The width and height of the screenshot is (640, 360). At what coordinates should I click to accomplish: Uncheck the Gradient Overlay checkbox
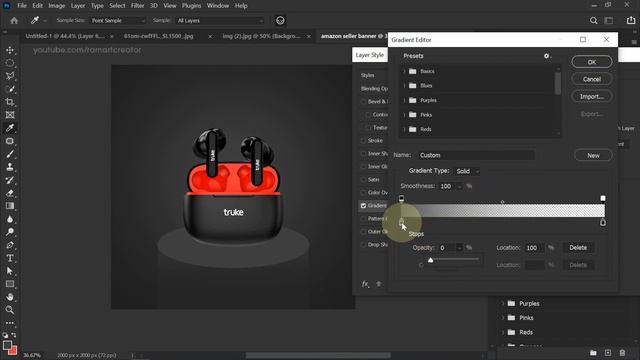363,206
